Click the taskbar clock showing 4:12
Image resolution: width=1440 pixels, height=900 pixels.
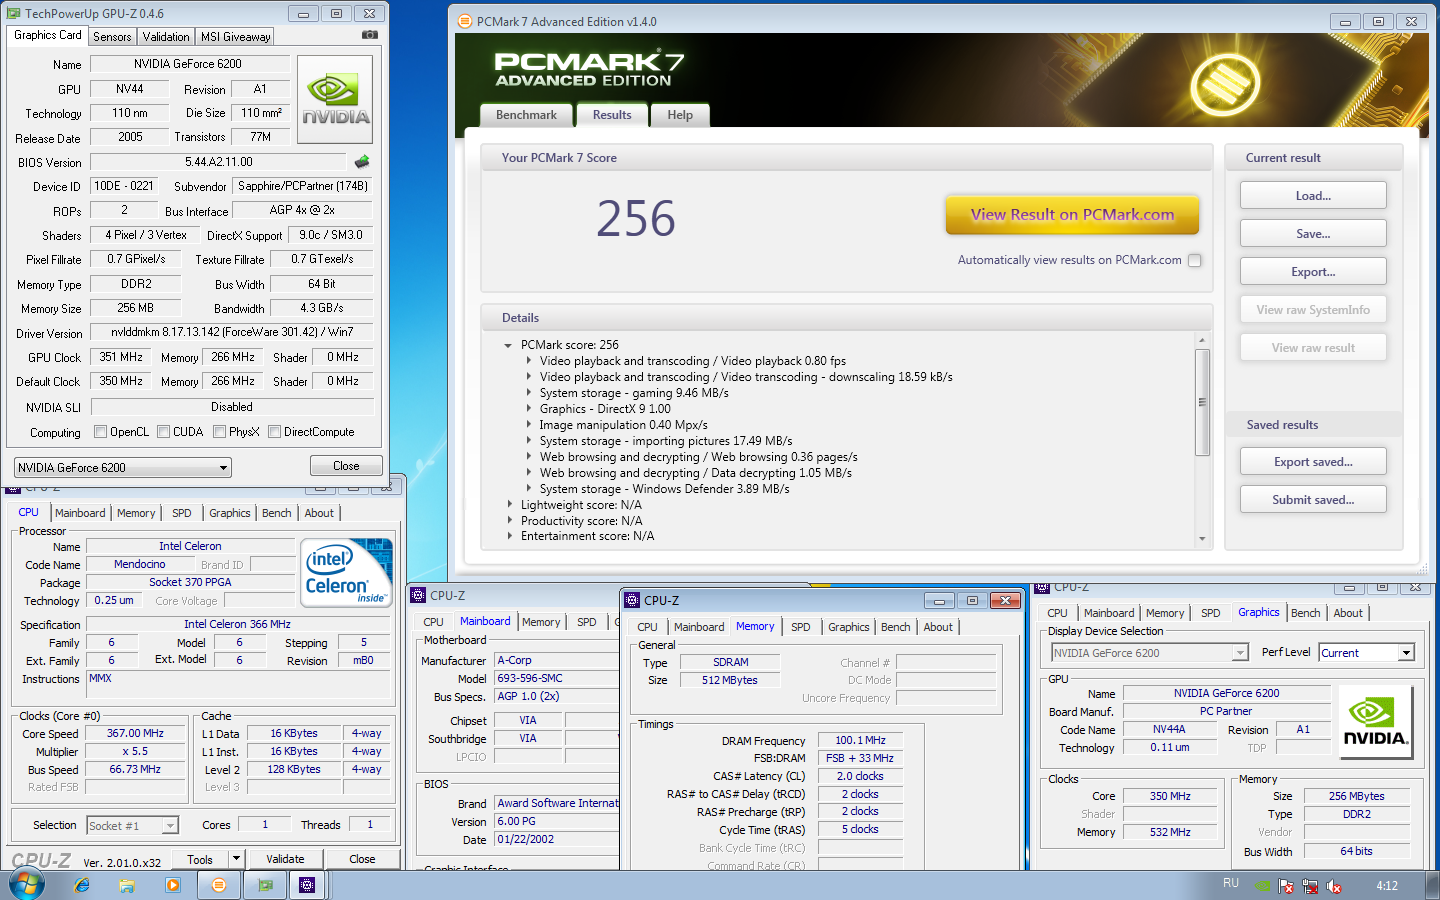pos(1387,886)
